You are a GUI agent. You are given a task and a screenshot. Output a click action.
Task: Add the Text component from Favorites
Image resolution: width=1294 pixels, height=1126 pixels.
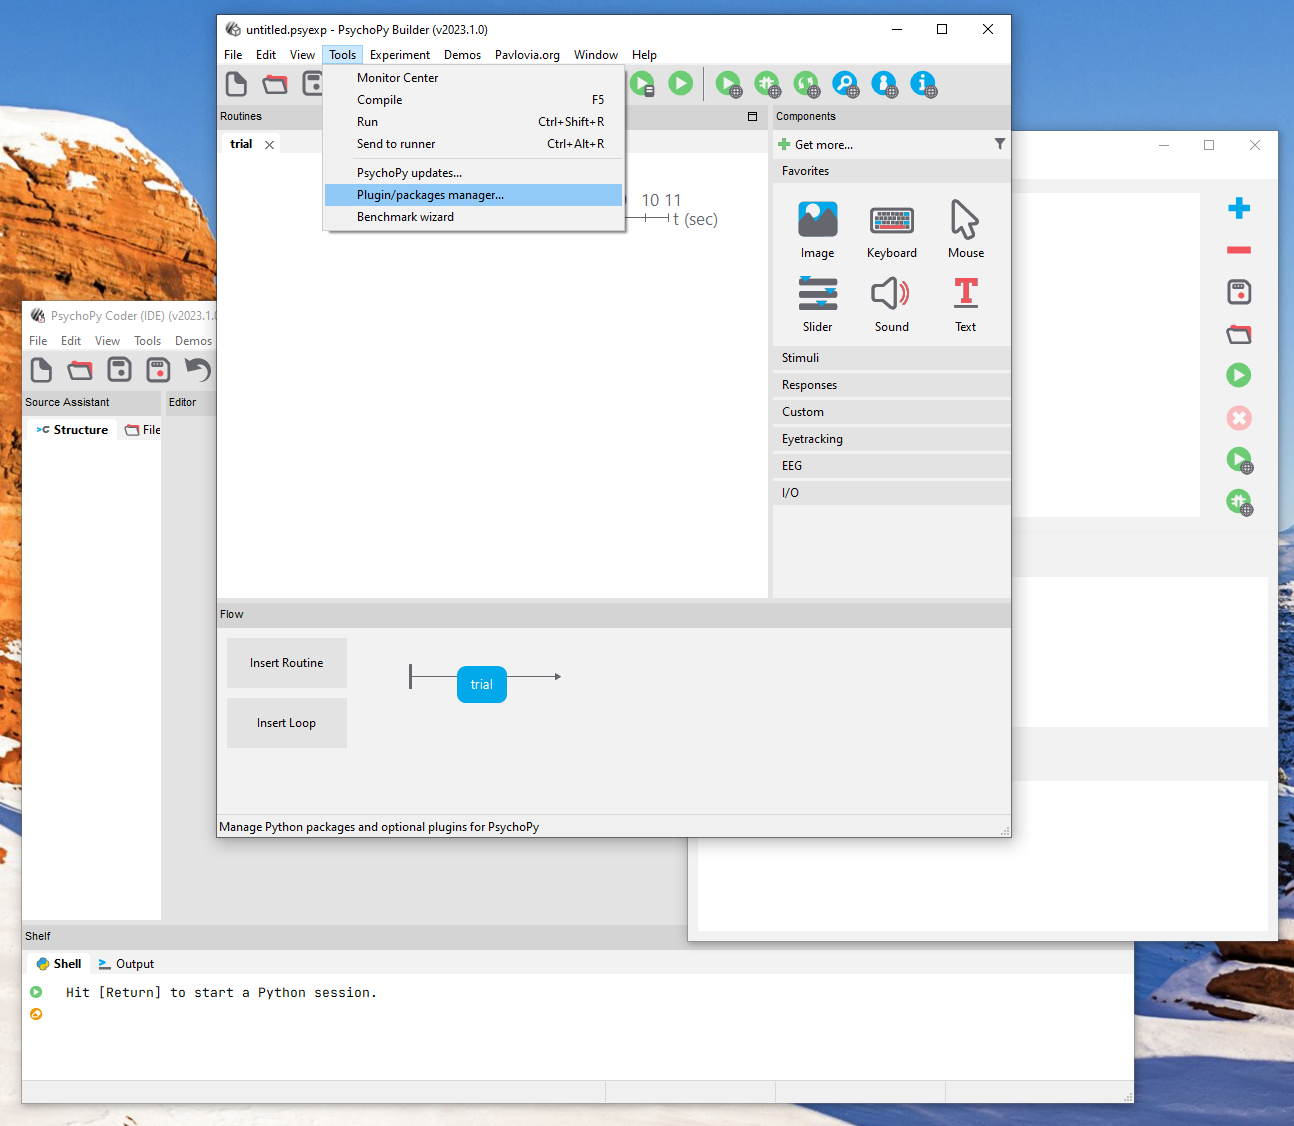tap(966, 304)
